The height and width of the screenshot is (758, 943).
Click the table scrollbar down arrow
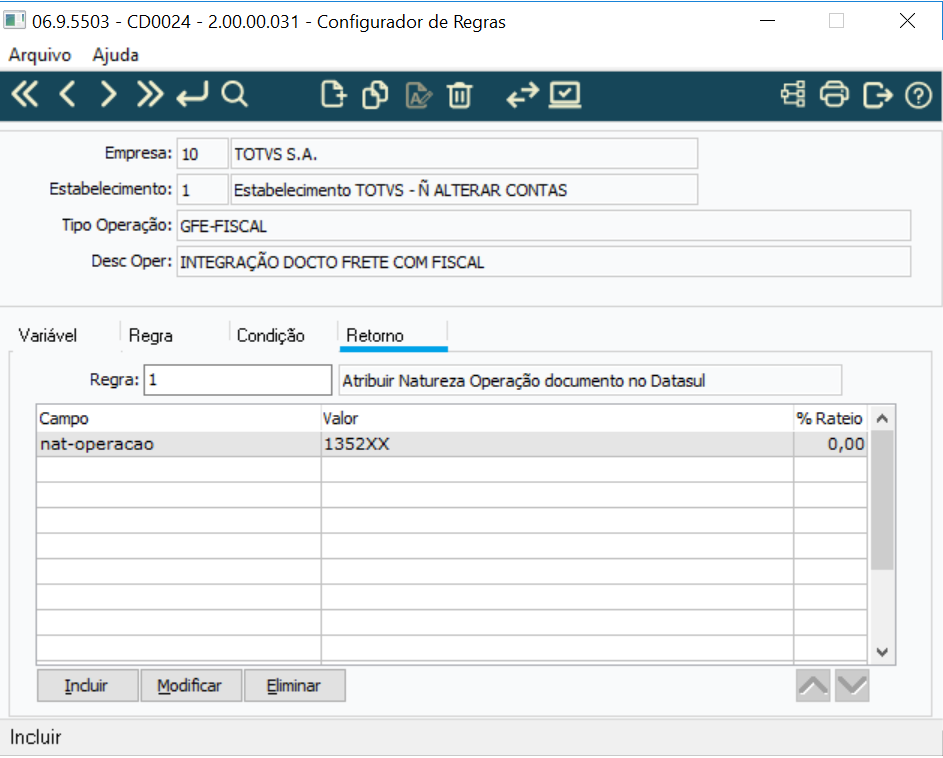882,652
